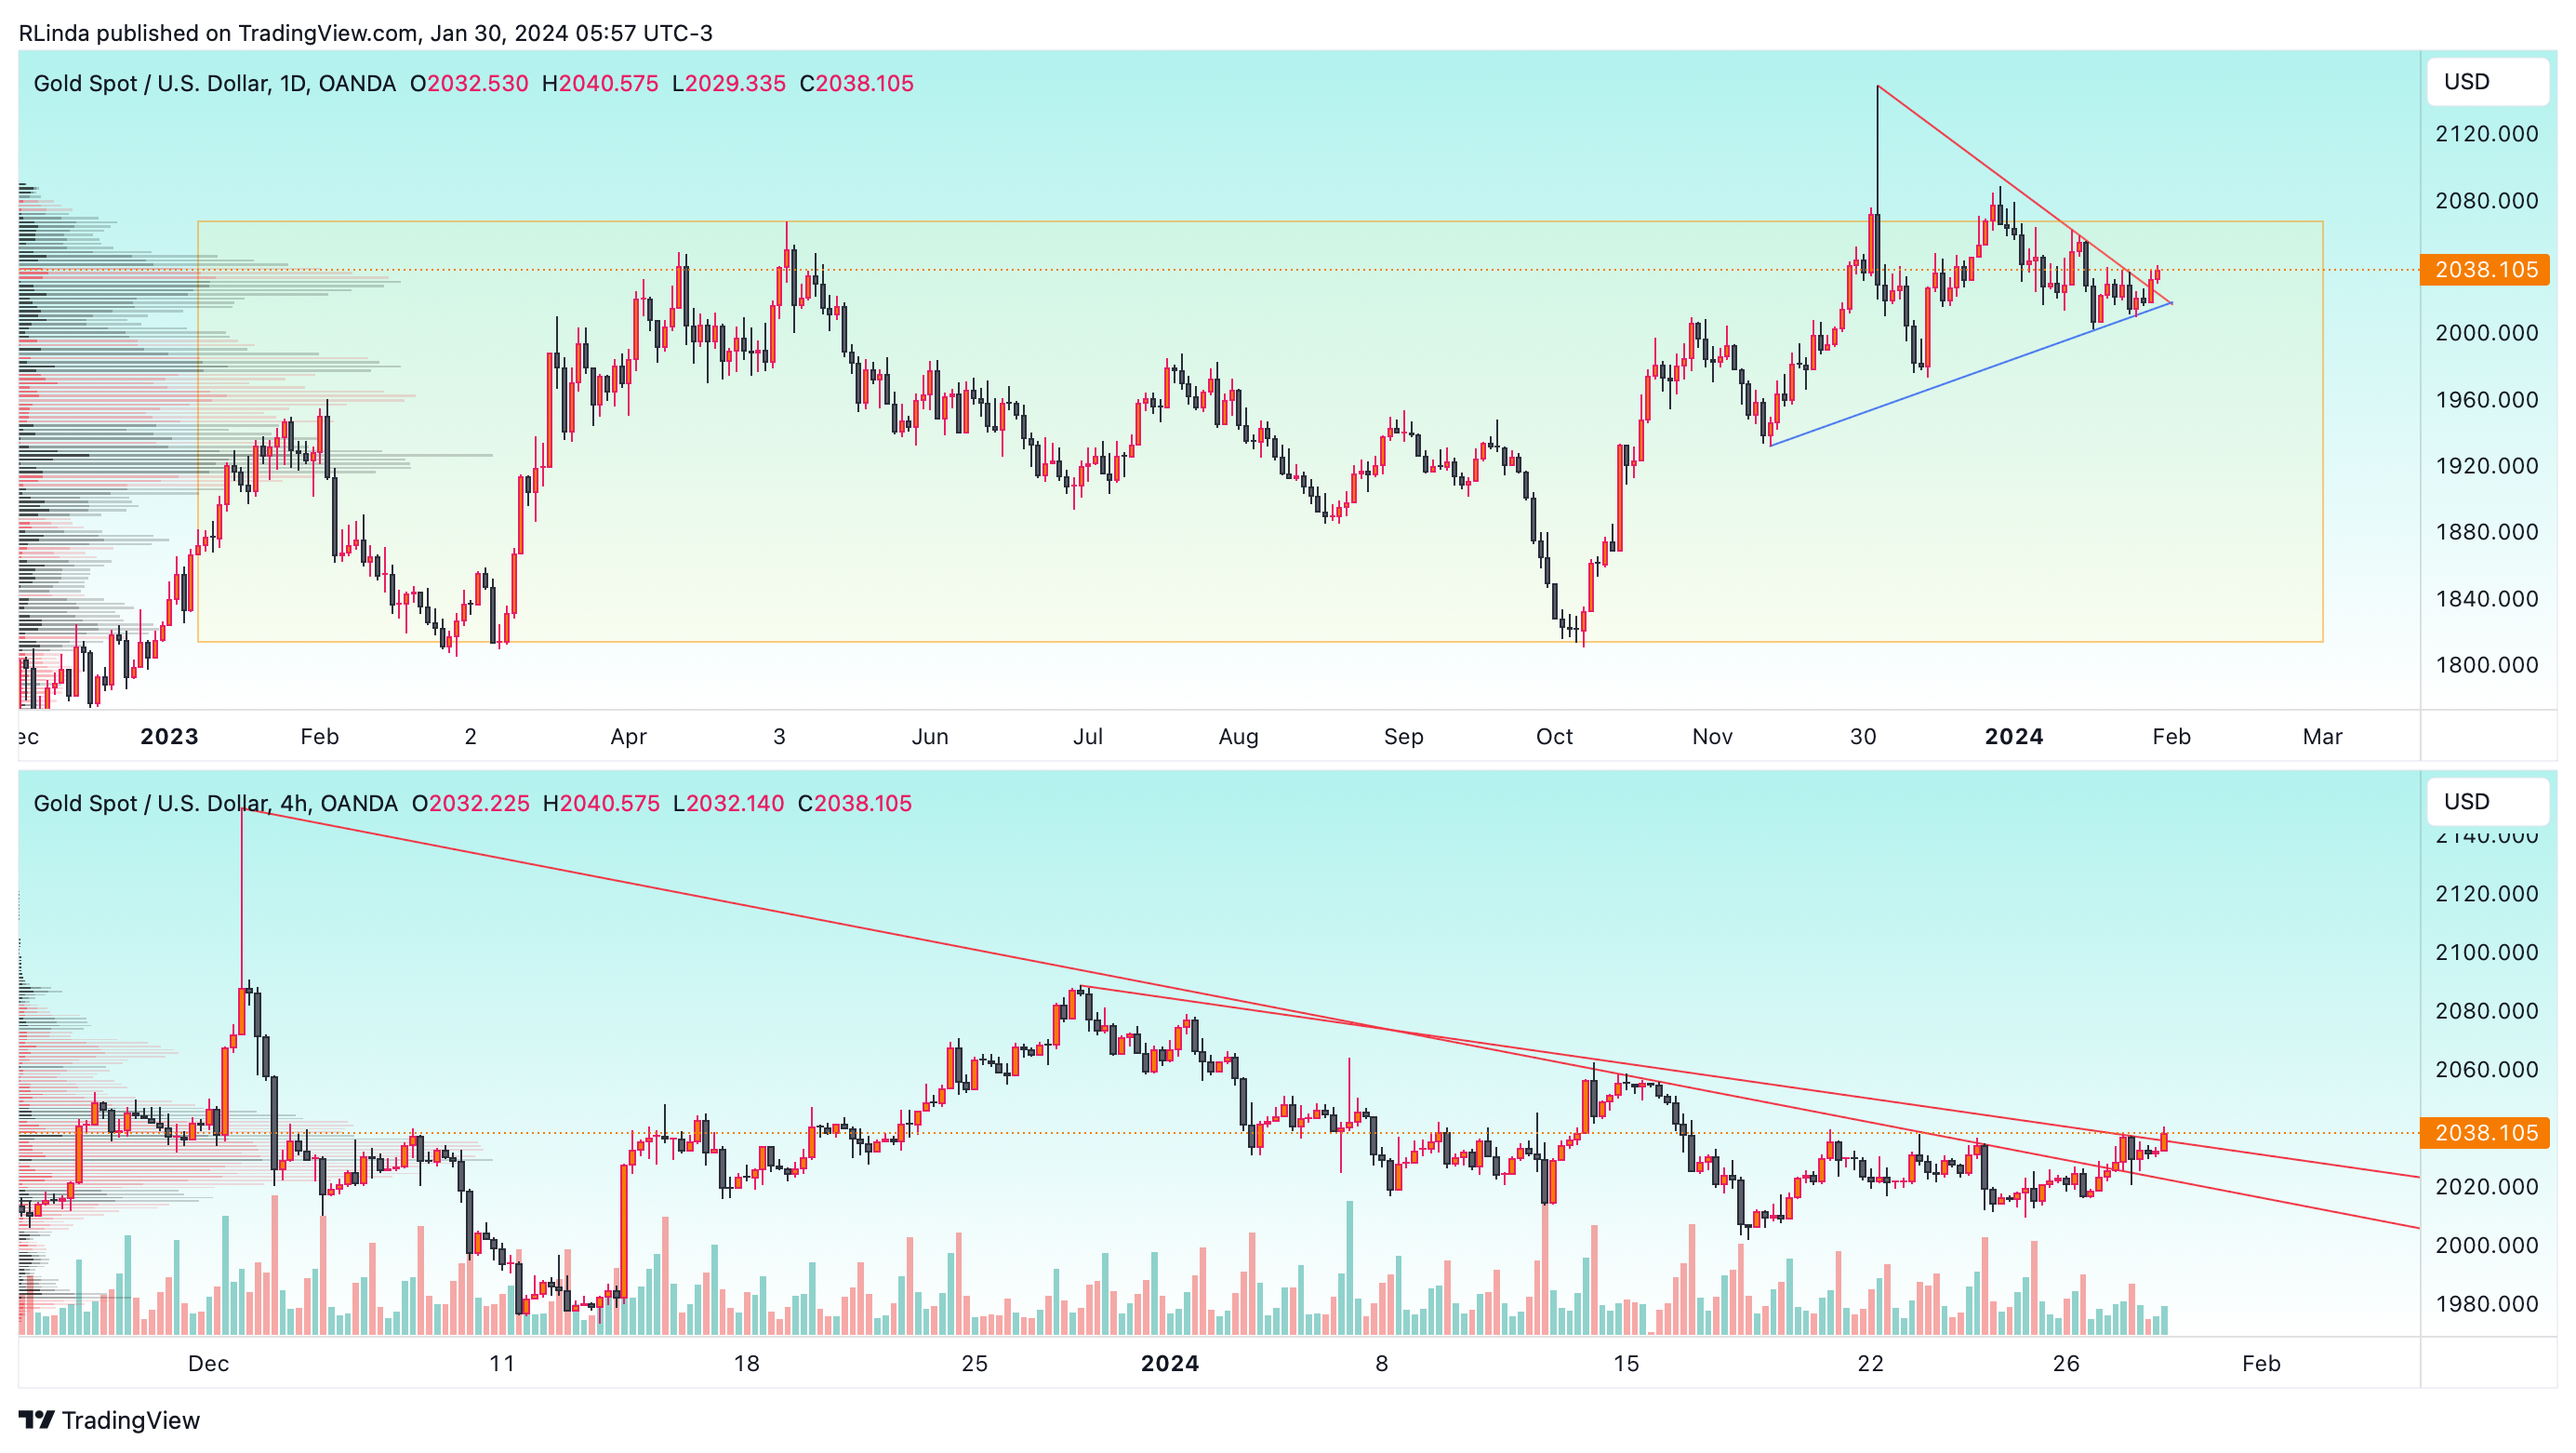Click the Sep label on 1D time axis
The height and width of the screenshot is (1453, 2576).
click(1403, 737)
